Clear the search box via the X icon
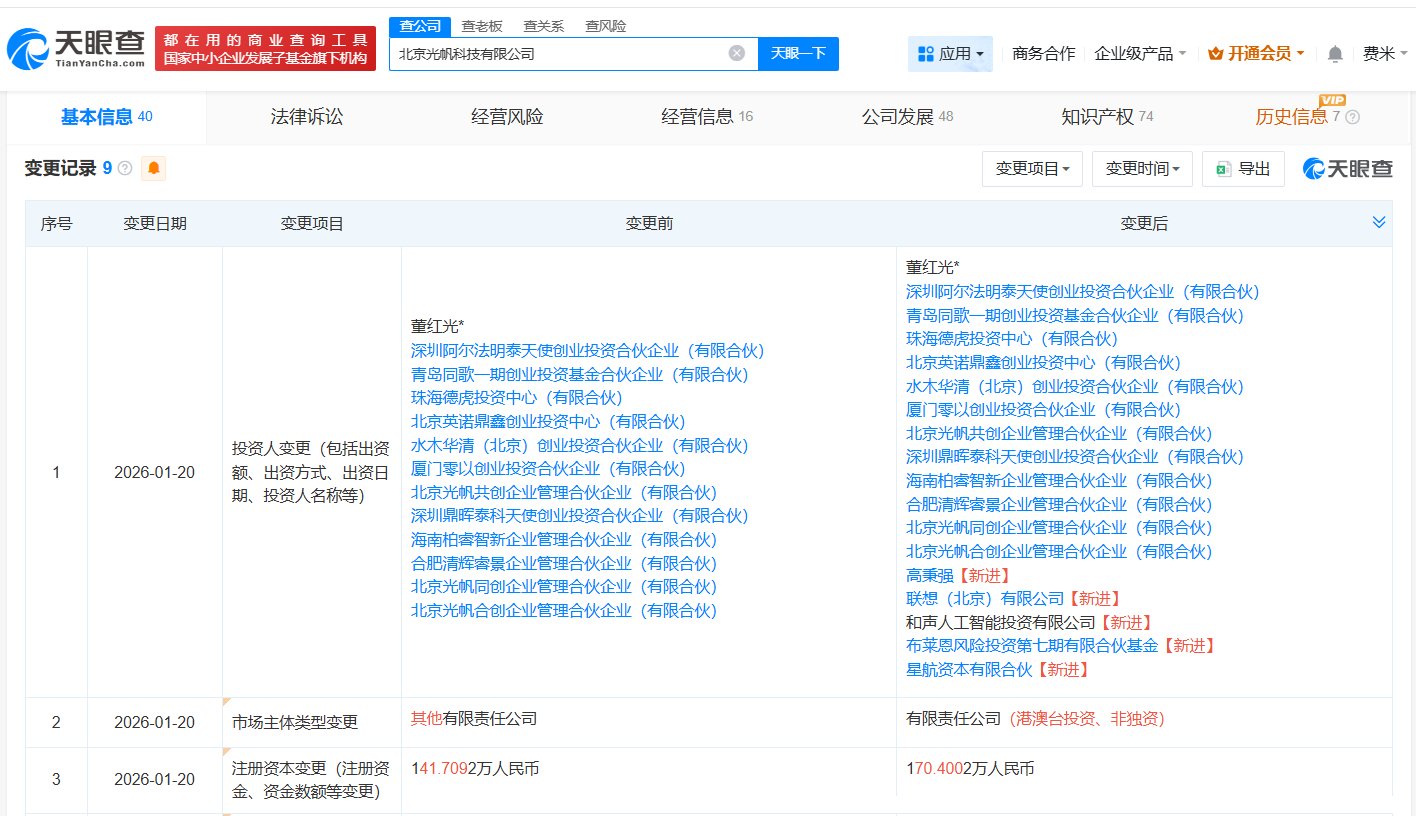Viewport: 1416px width, 816px height. point(737,53)
